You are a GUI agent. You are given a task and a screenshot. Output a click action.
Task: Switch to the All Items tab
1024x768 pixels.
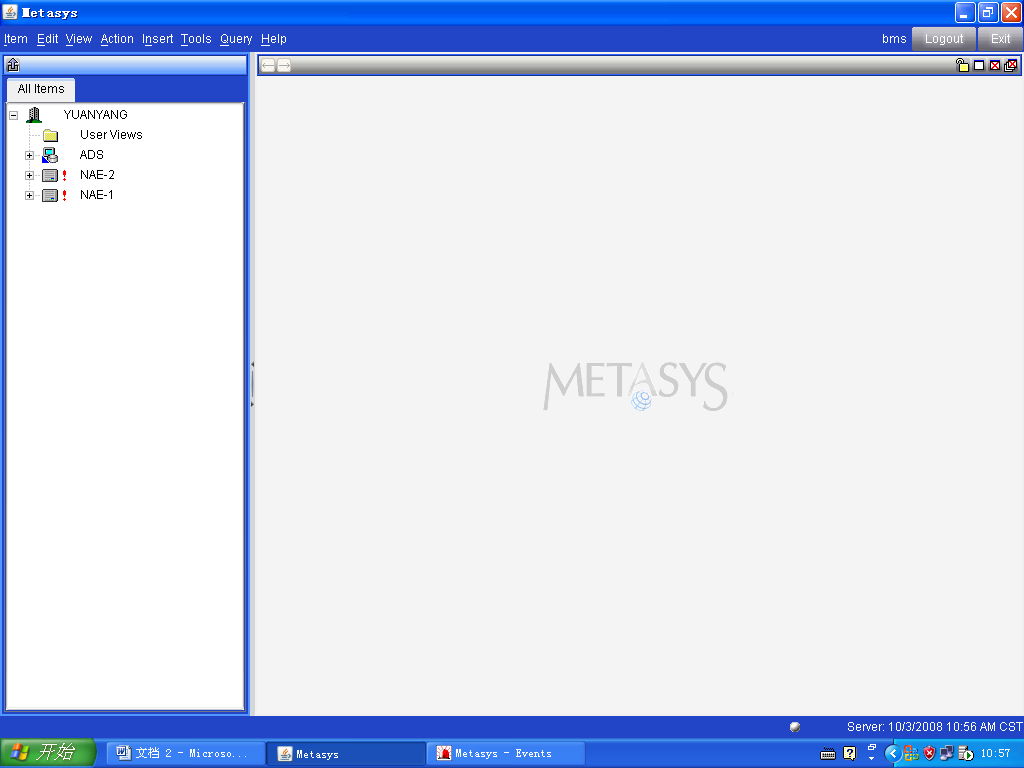[x=41, y=89]
